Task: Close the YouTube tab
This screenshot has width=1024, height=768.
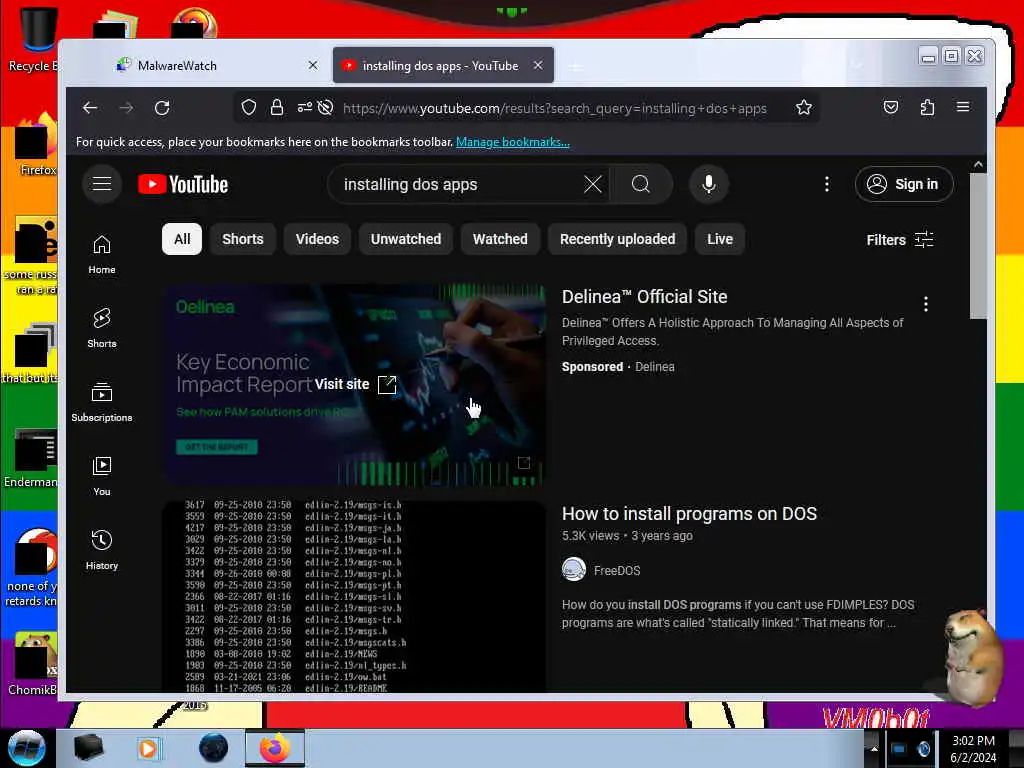Action: pos(538,65)
